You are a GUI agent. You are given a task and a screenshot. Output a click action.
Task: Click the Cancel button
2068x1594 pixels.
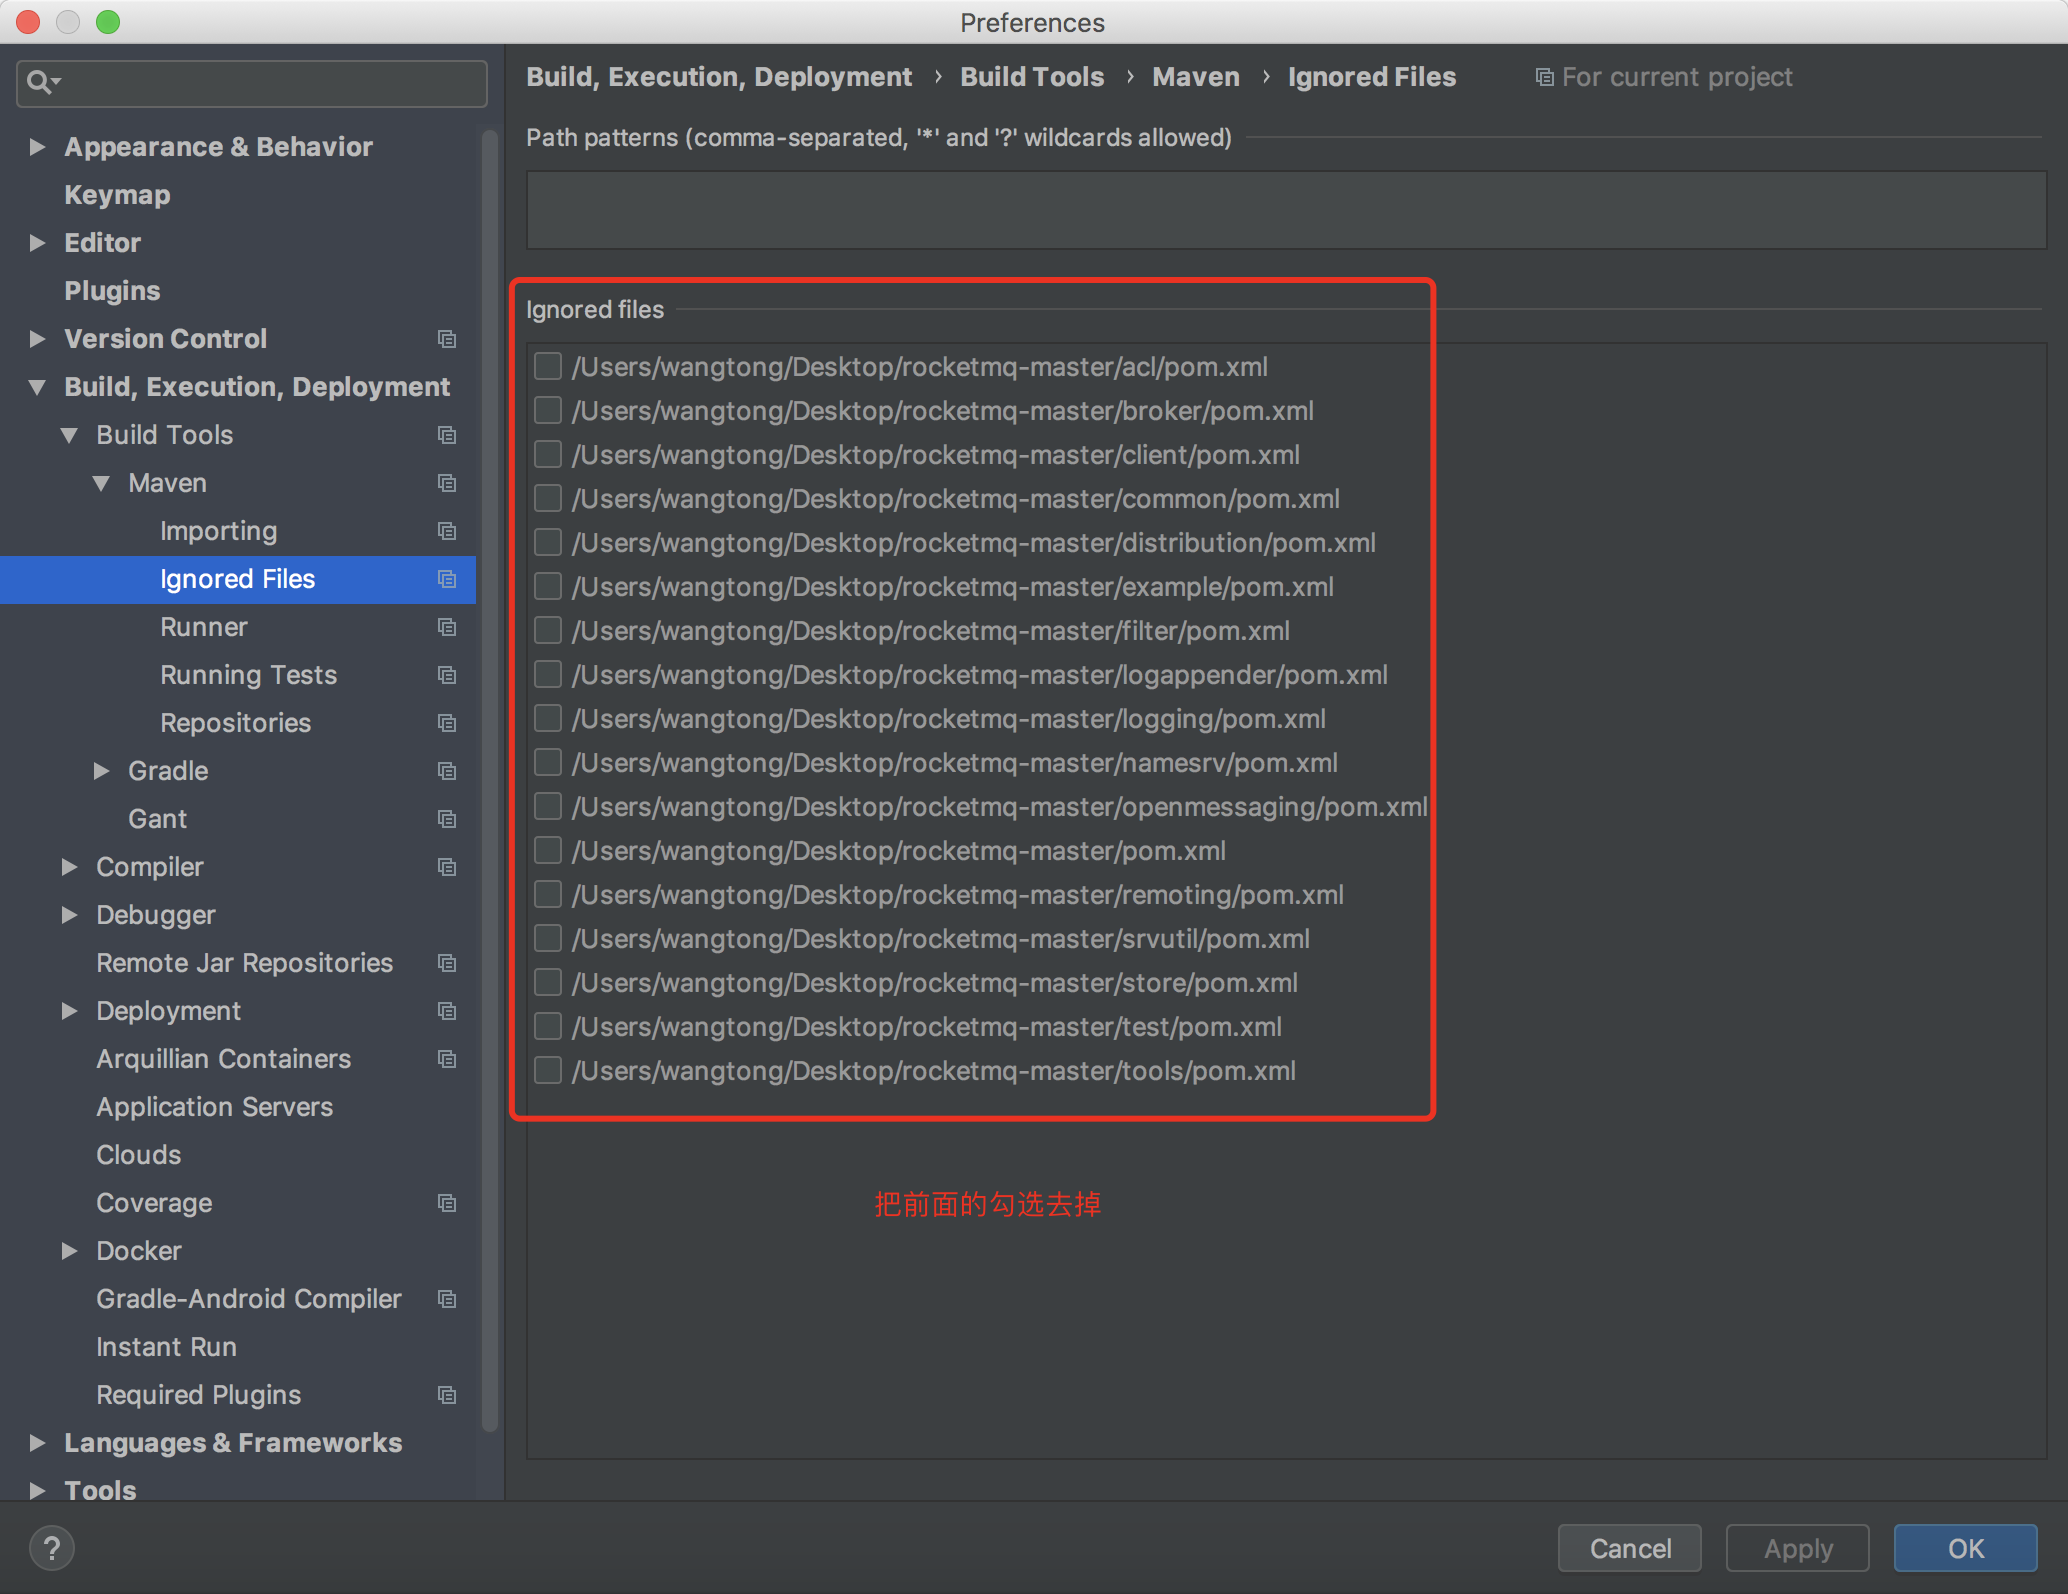pos(1629,1548)
